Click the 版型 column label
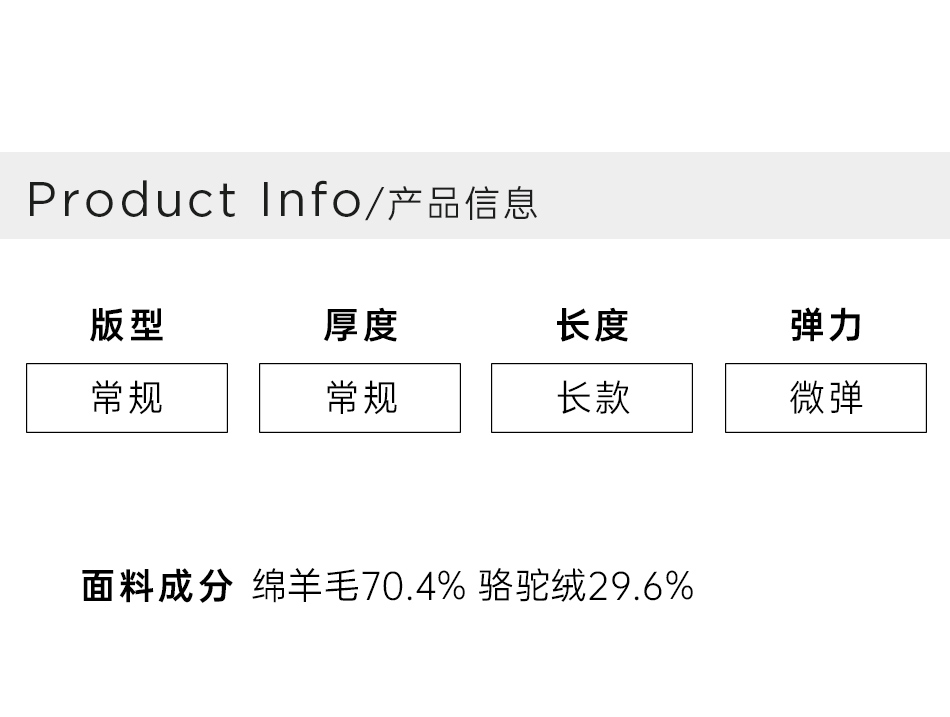Viewport: 950px width, 717px height. click(x=126, y=325)
